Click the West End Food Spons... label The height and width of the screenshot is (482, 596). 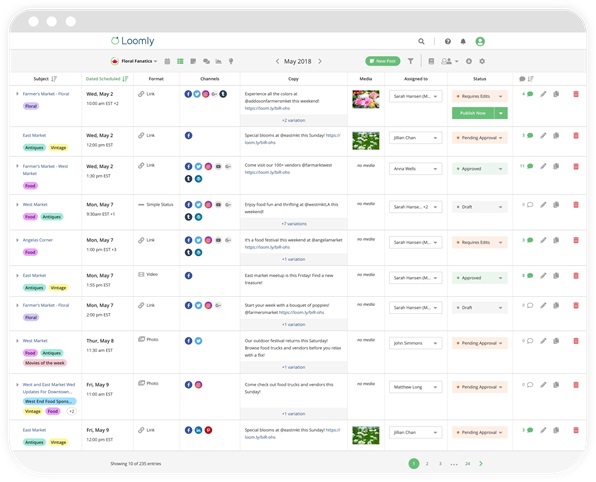click(x=49, y=401)
